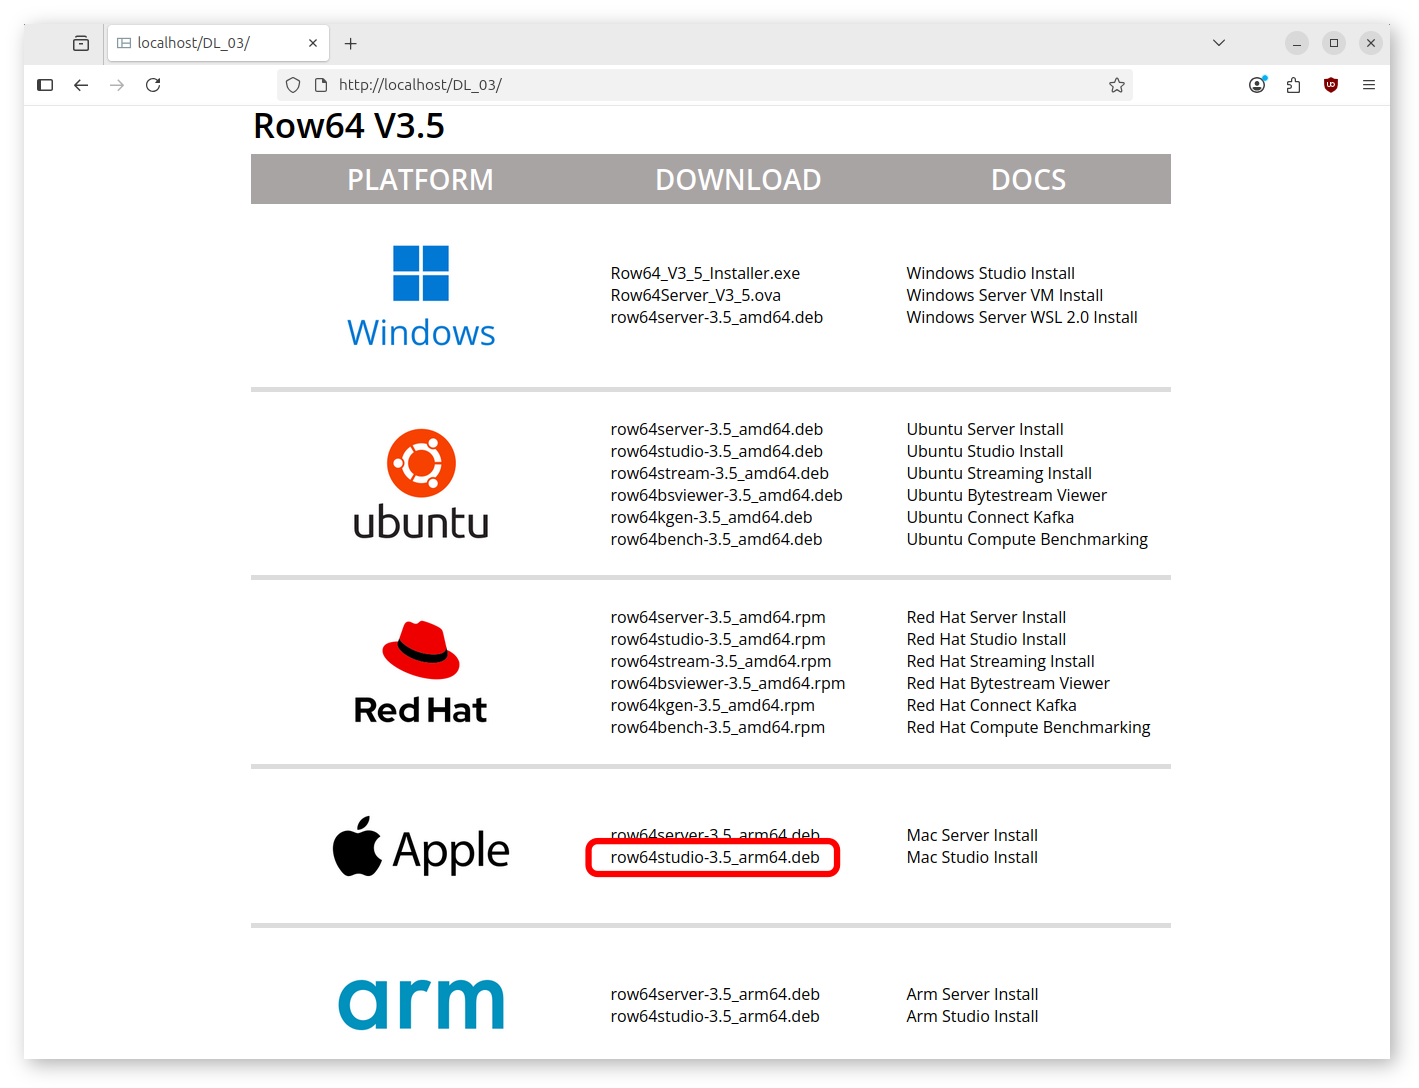Open Windows Studio Install docs

pos(990,273)
